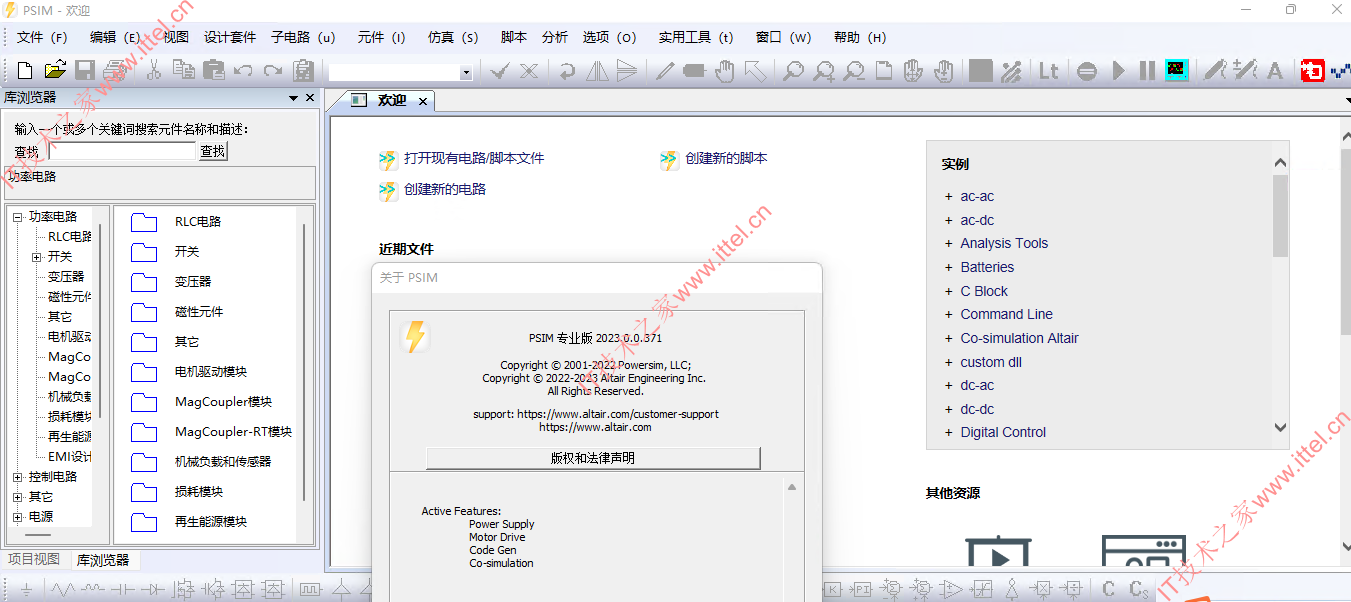The image size is (1351, 602).
Task: Click 创建新的脚本 link
Action: 726,158
